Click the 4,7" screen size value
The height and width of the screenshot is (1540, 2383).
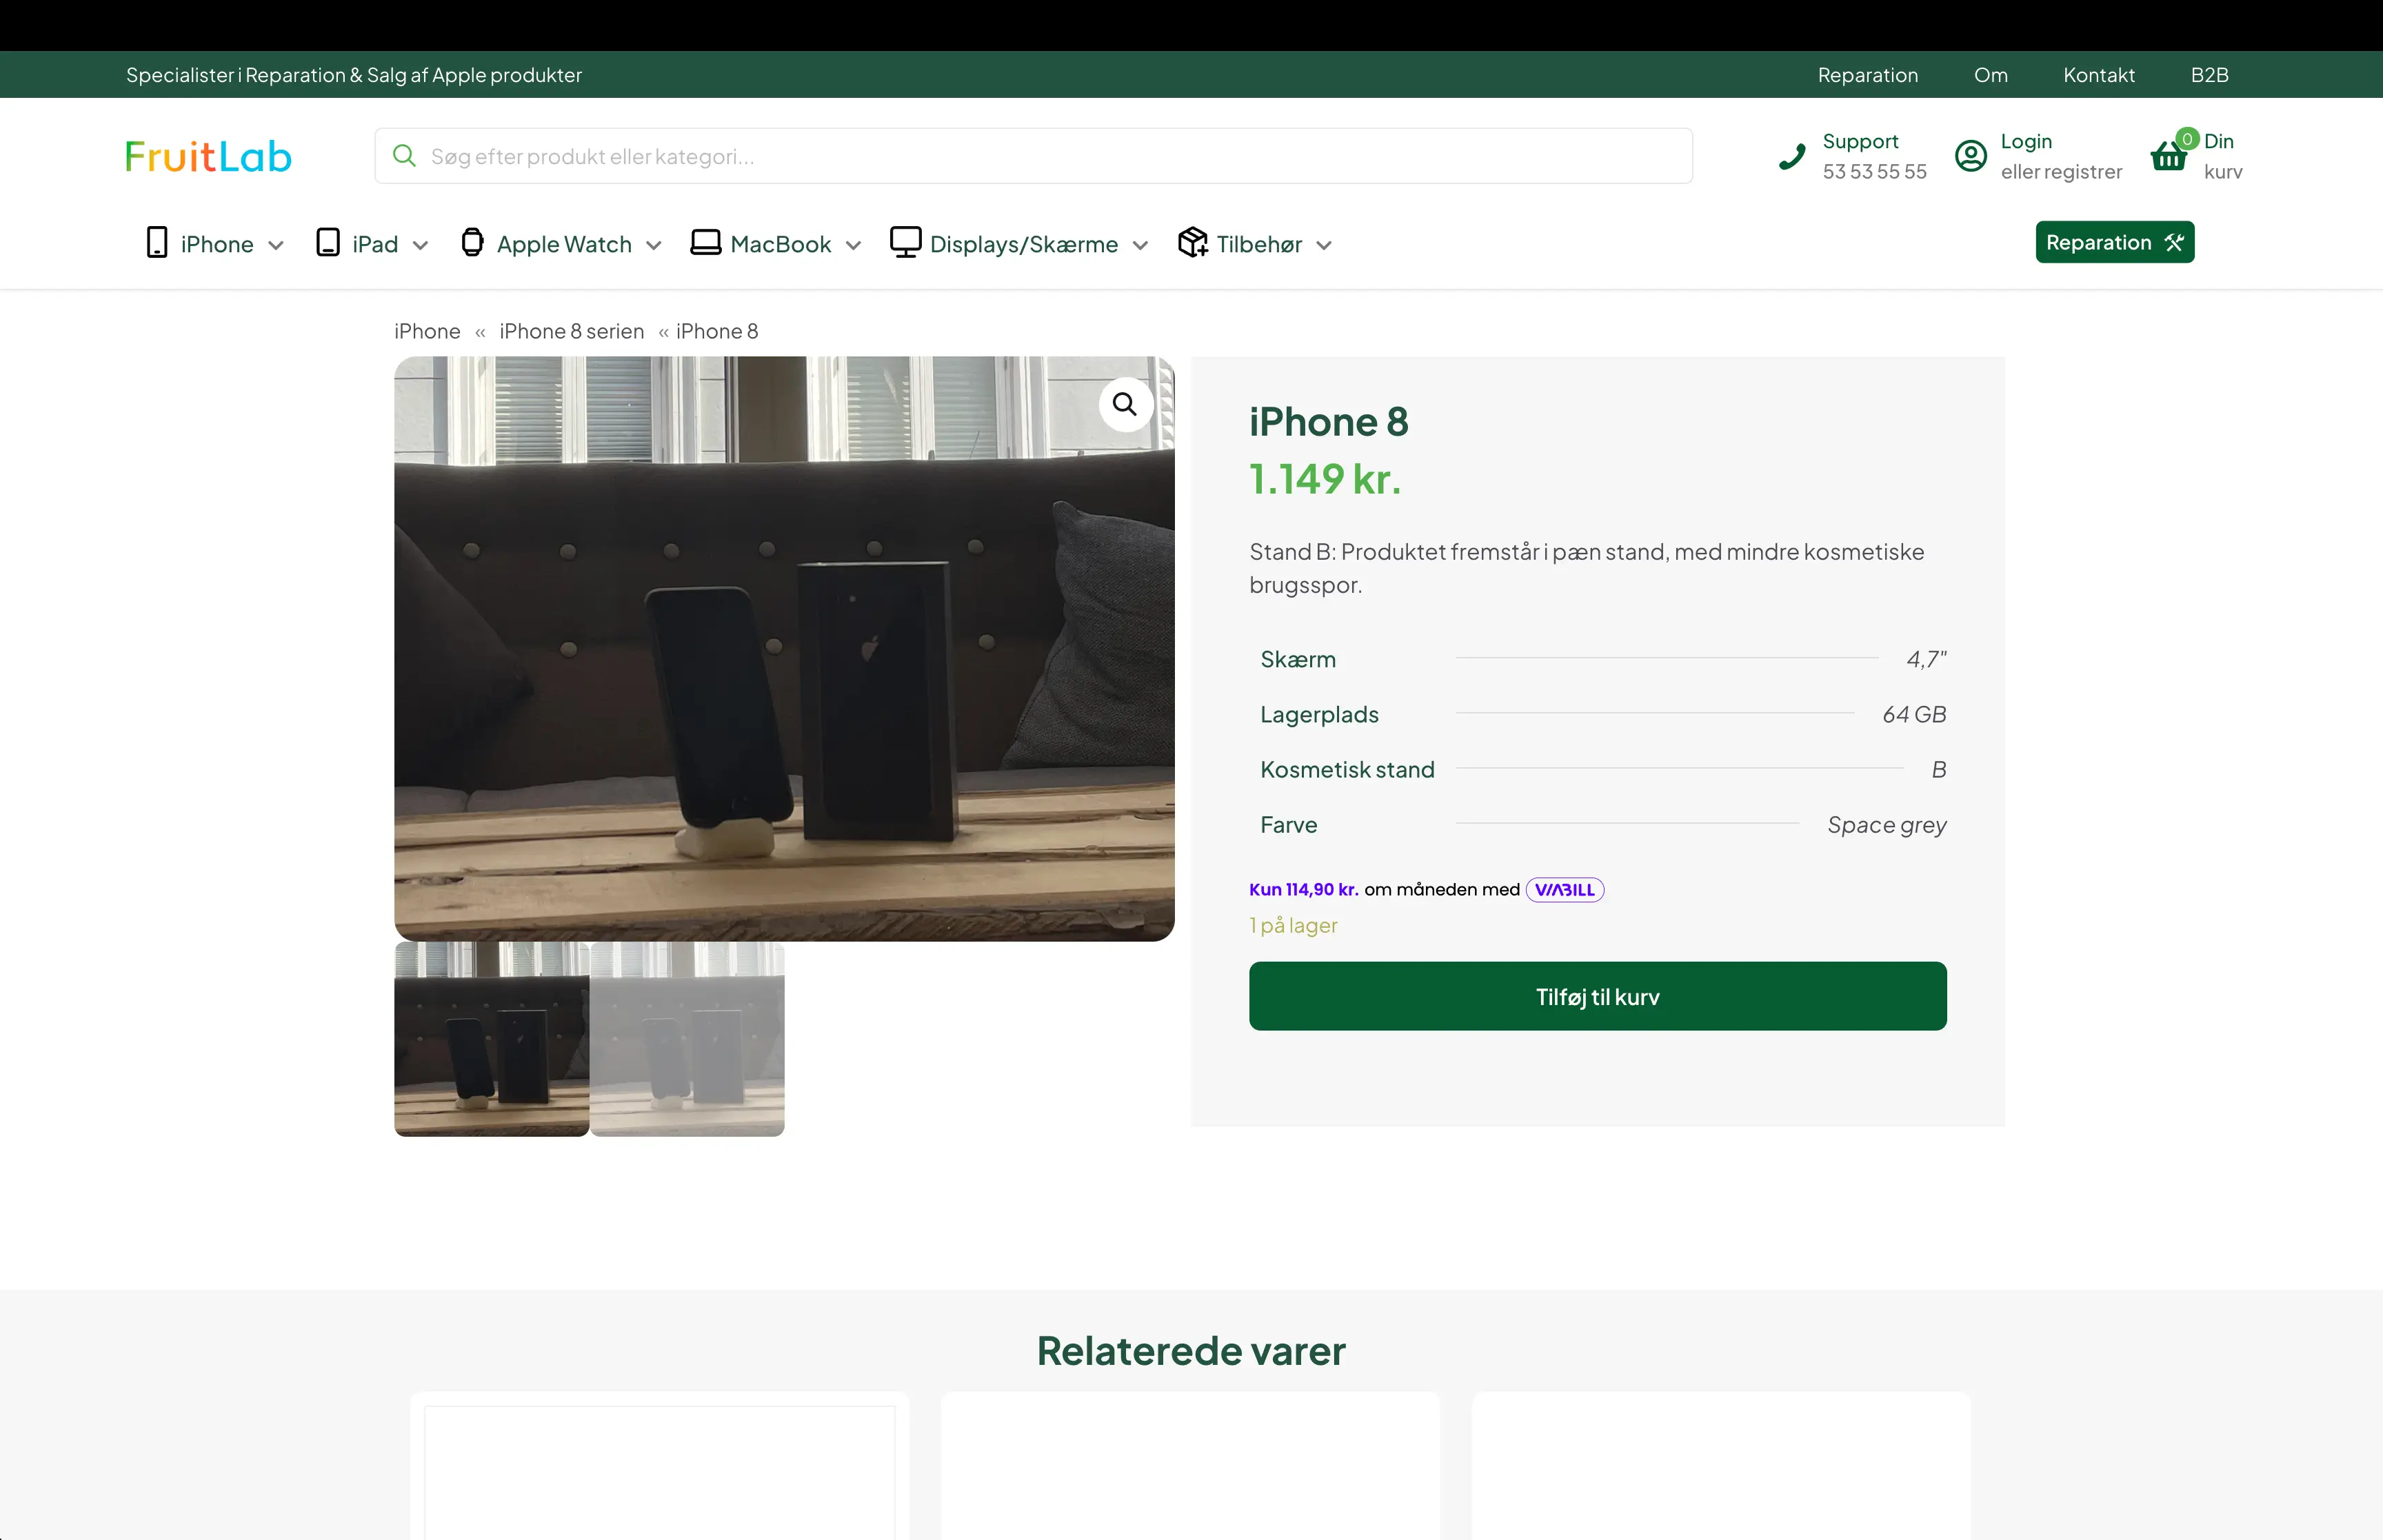click(x=1926, y=659)
